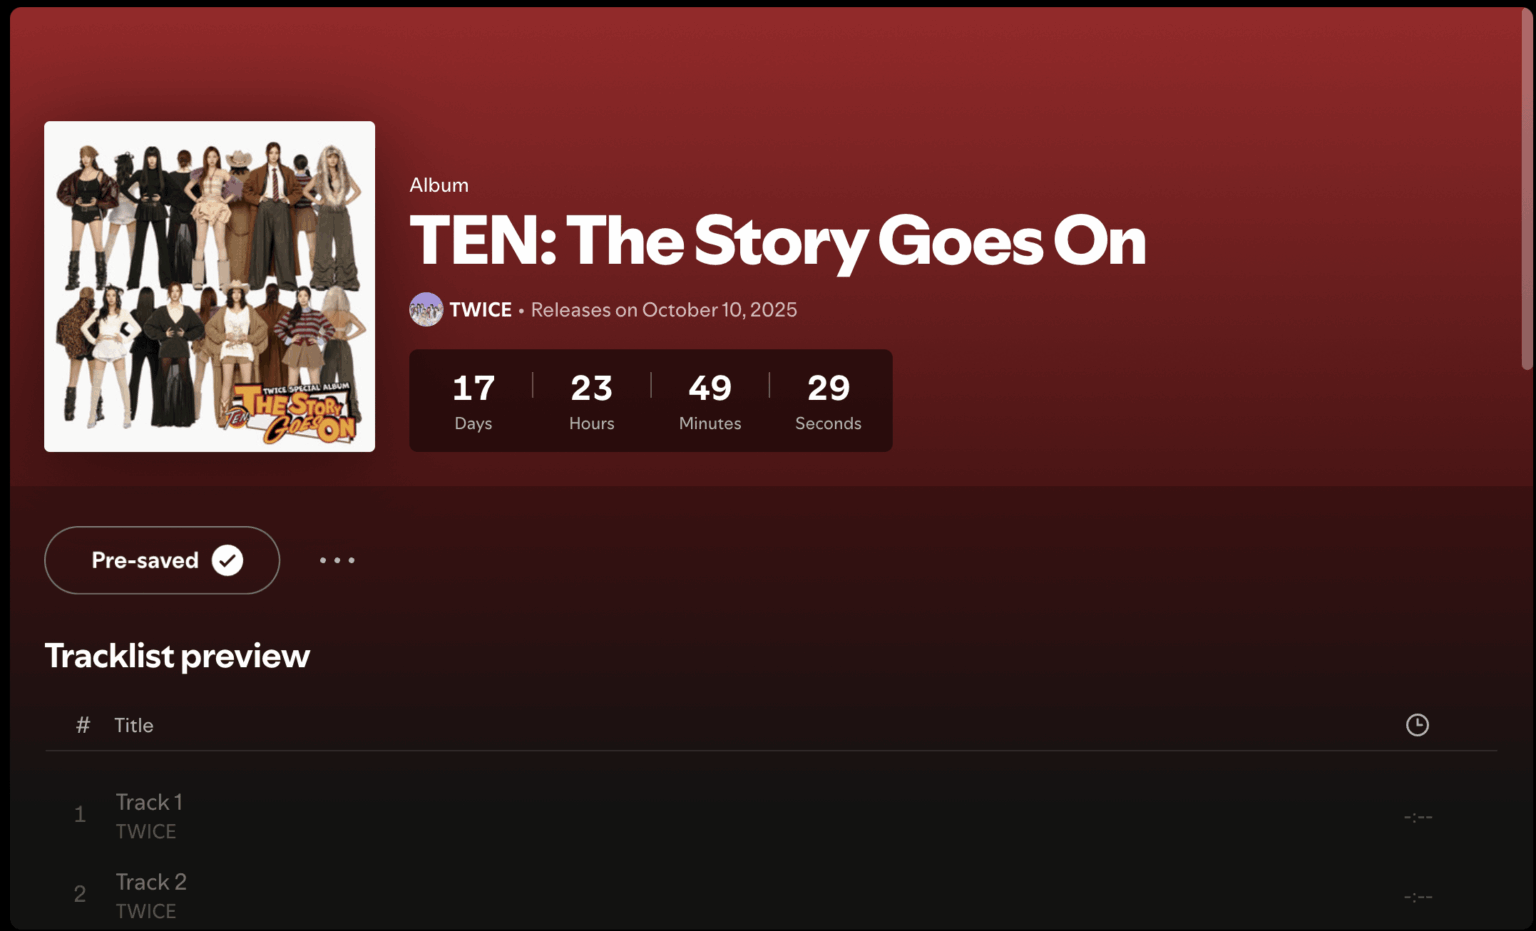Image resolution: width=1536 pixels, height=931 pixels.
Task: Click the Days countdown value
Action: click(473, 388)
